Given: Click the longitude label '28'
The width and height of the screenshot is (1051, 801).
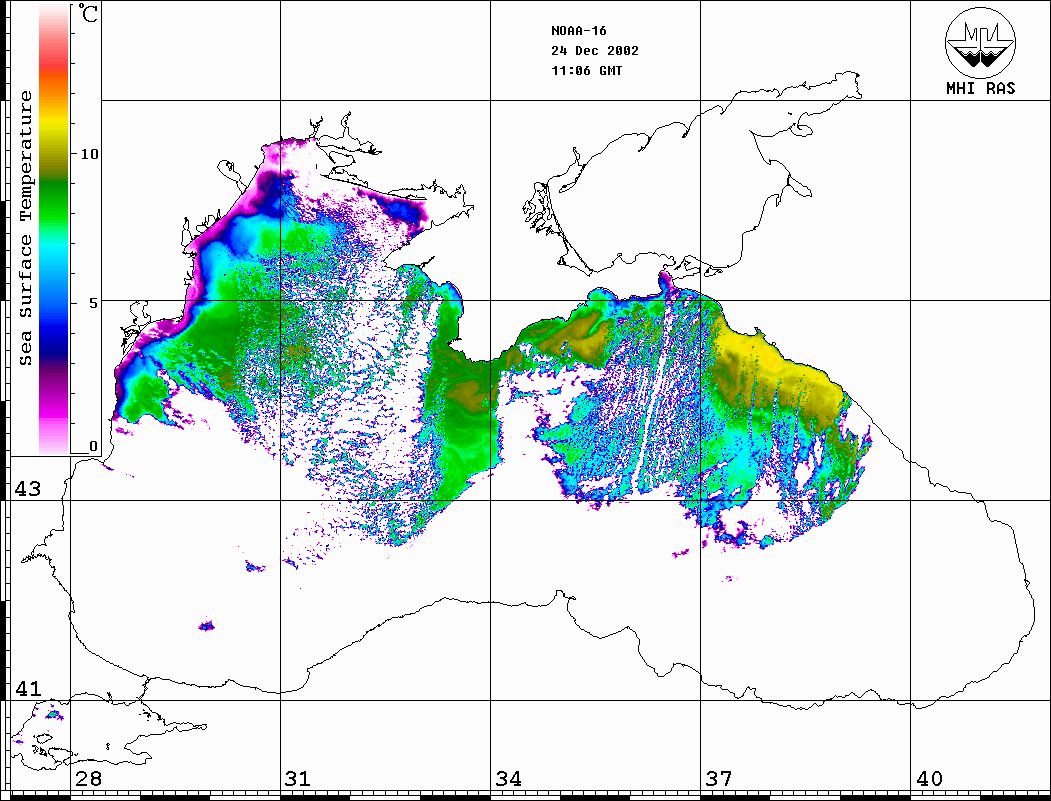Looking at the screenshot, I should (88, 778).
